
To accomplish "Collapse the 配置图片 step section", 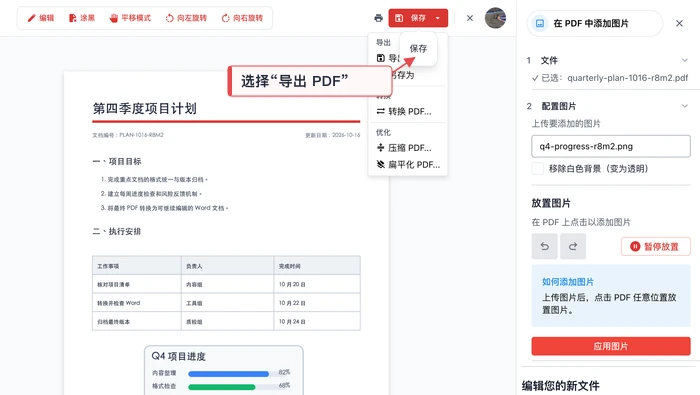I will tap(685, 106).
